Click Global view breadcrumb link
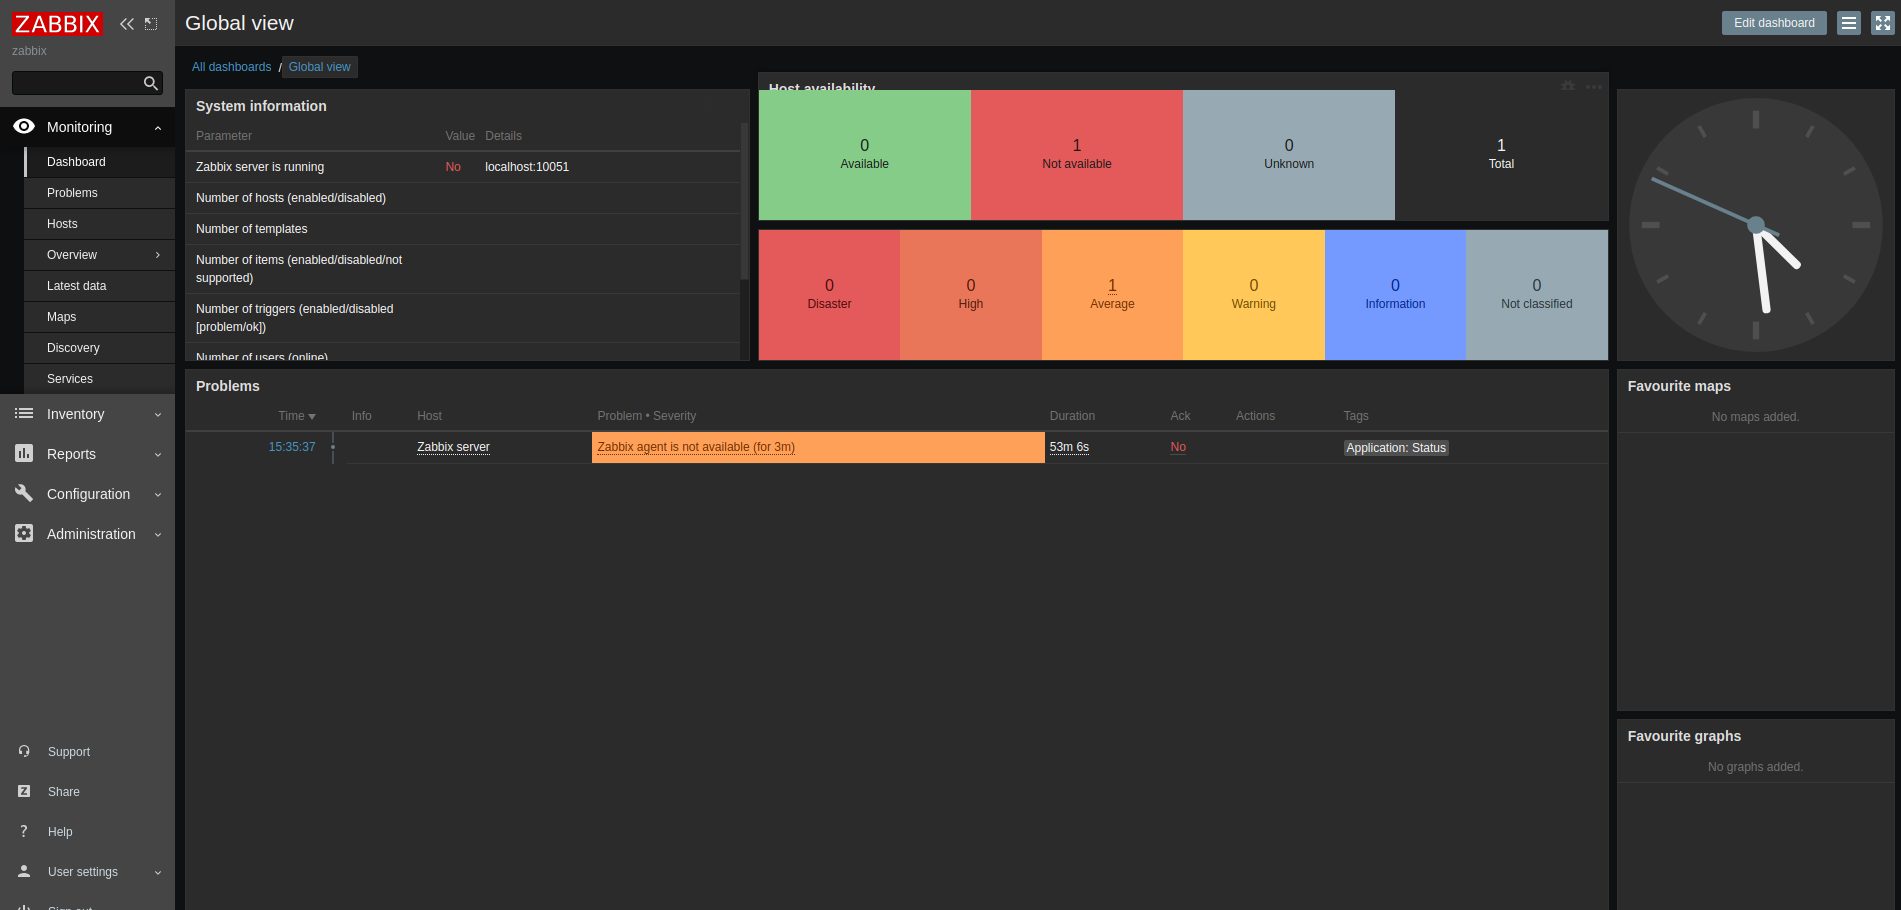 point(320,67)
